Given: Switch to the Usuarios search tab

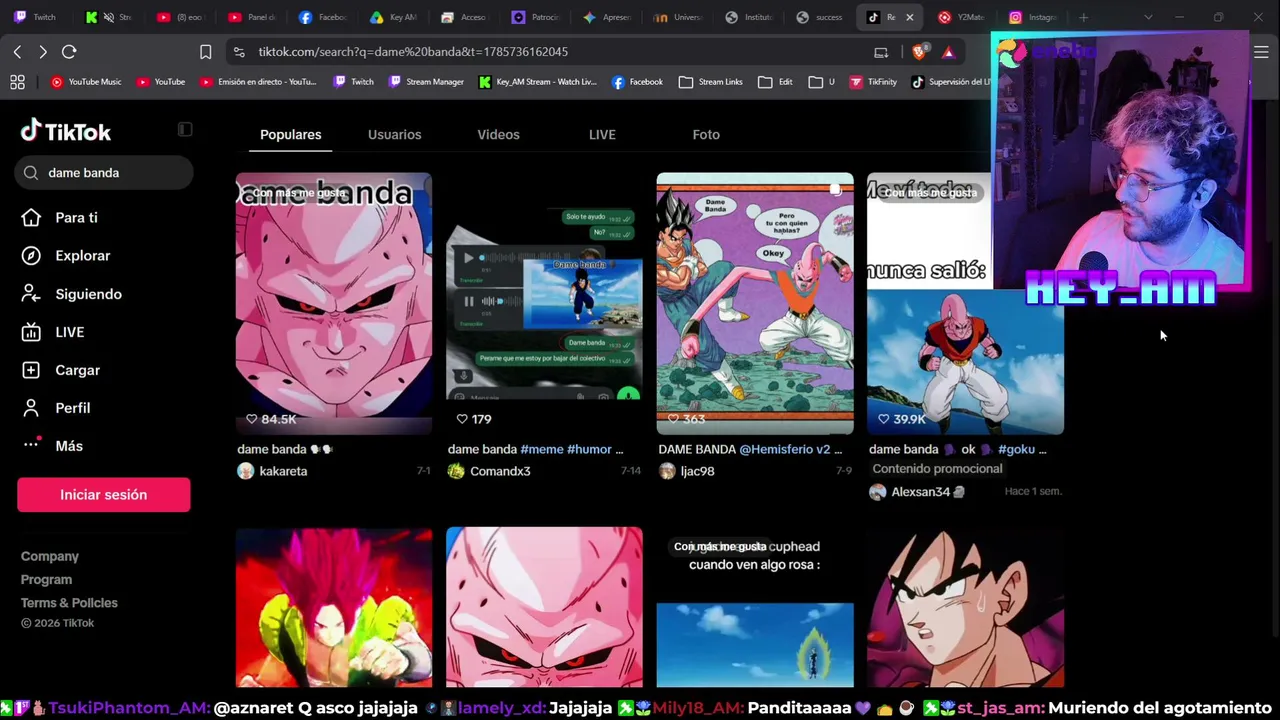Looking at the screenshot, I should (x=394, y=135).
